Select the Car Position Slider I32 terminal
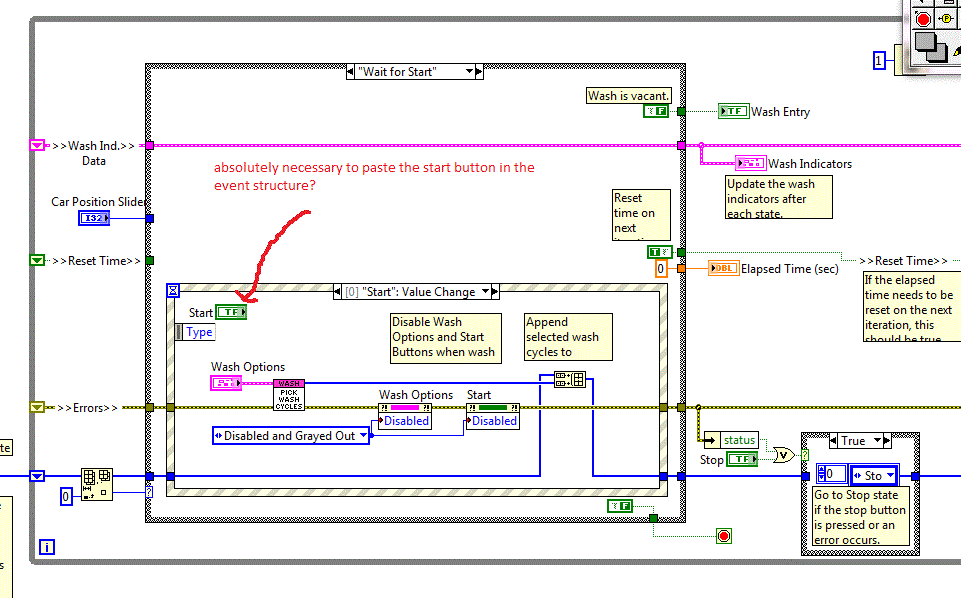The image size is (961, 598). [x=94, y=218]
